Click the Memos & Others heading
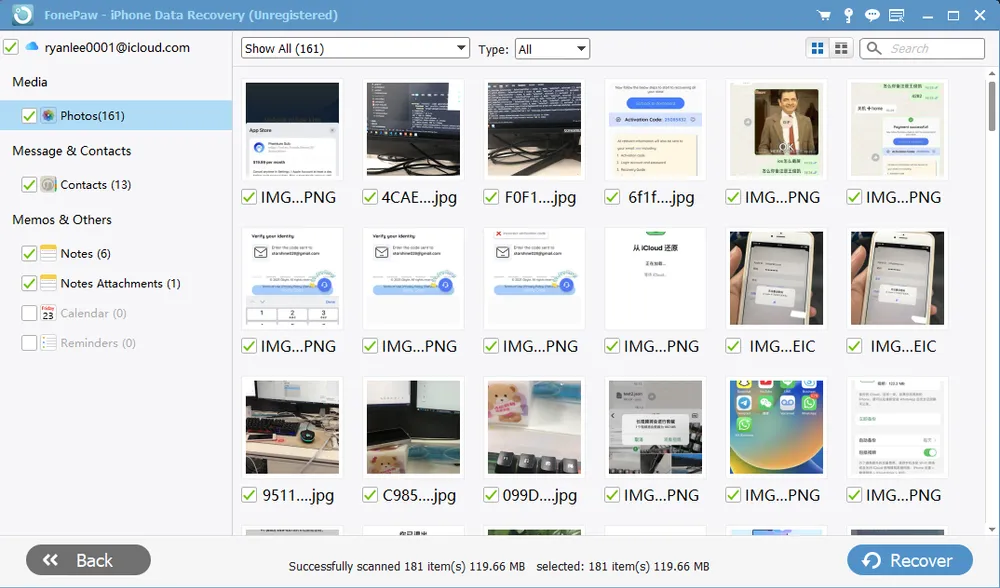Viewport: 1000px width, 588px height. [62, 219]
